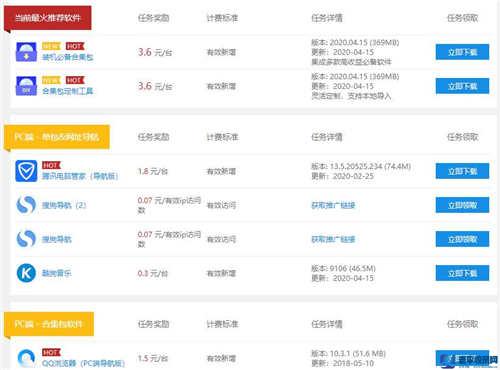Screen dimensions: 500x370
Task: Click 立即下载 for 酷狗音乐
Action: coord(462,273)
